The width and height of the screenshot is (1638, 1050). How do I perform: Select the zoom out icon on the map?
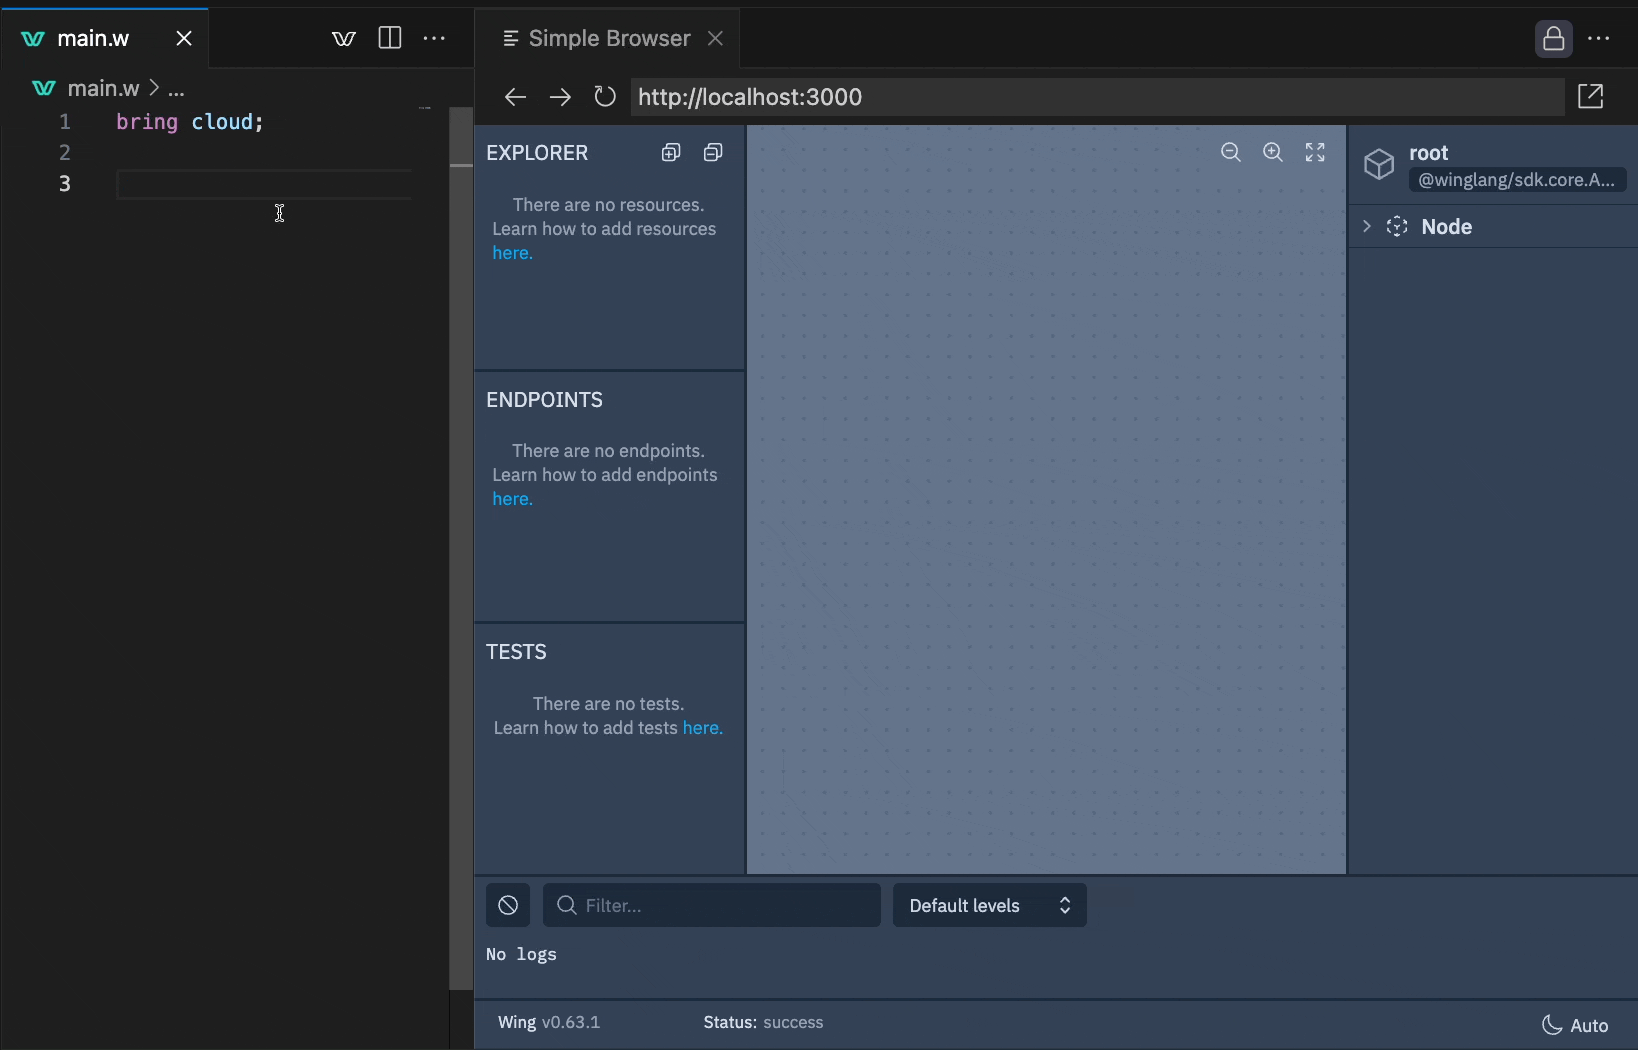coord(1231,152)
